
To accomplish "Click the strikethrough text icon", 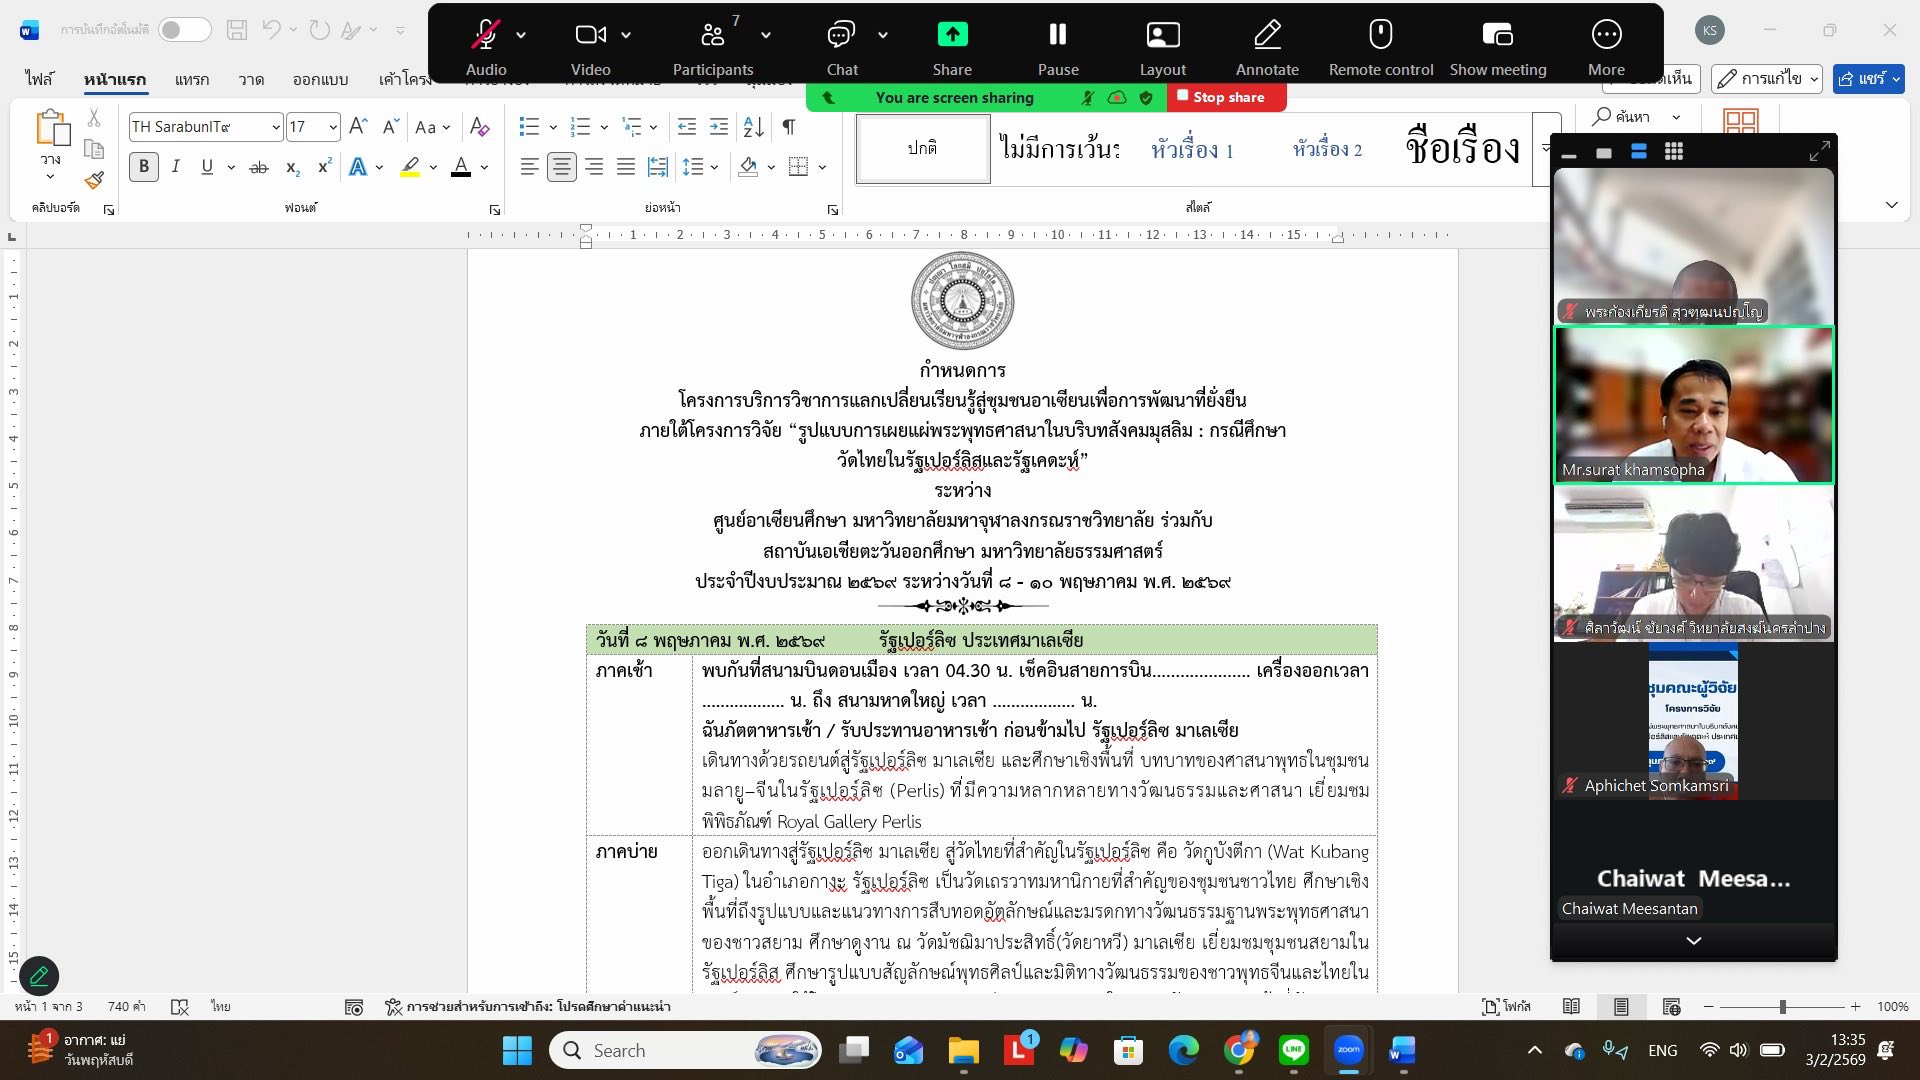I will pos(258,167).
